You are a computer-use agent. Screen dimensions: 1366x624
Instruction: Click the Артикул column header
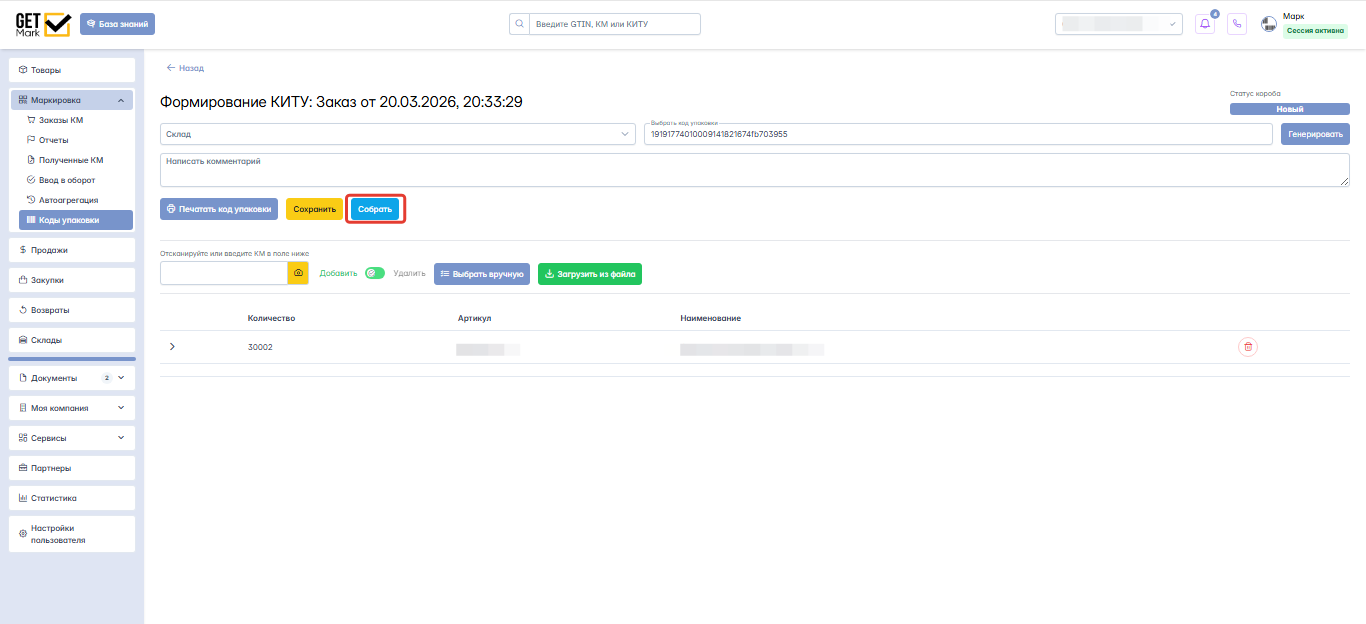click(x=474, y=318)
